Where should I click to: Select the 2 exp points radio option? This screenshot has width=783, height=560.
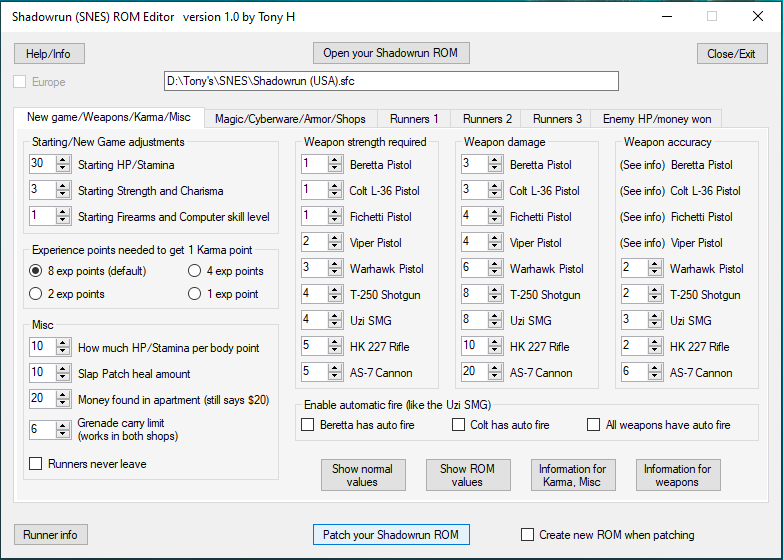coord(36,294)
